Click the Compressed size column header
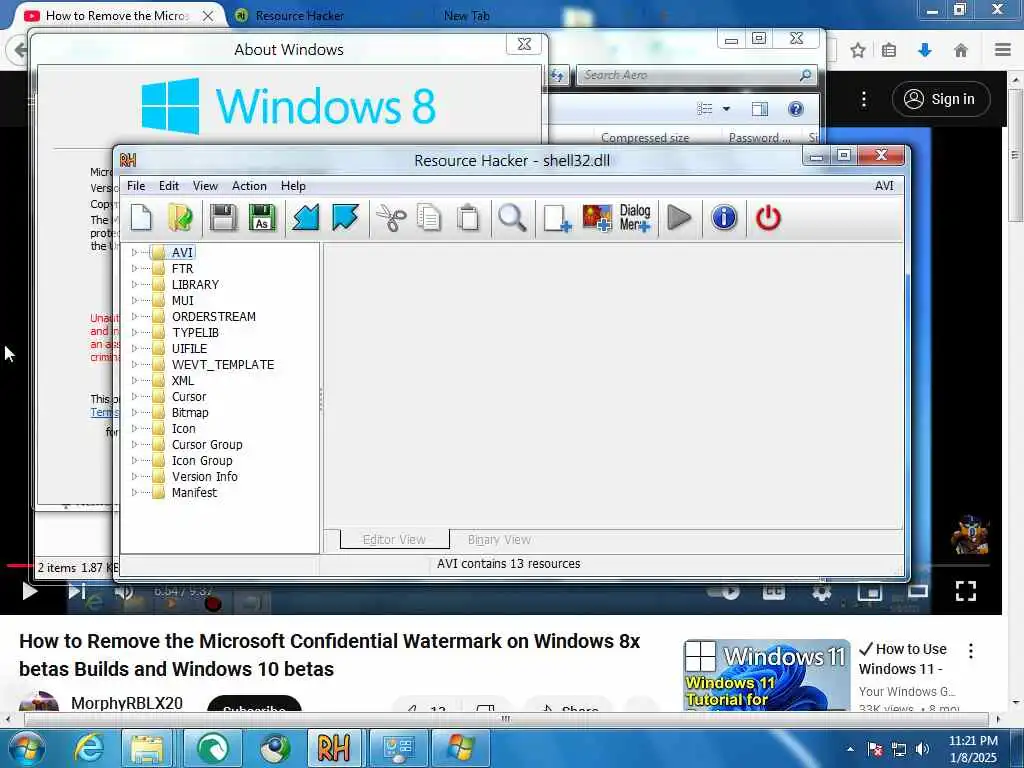Viewport: 1024px width, 768px height. click(x=645, y=138)
